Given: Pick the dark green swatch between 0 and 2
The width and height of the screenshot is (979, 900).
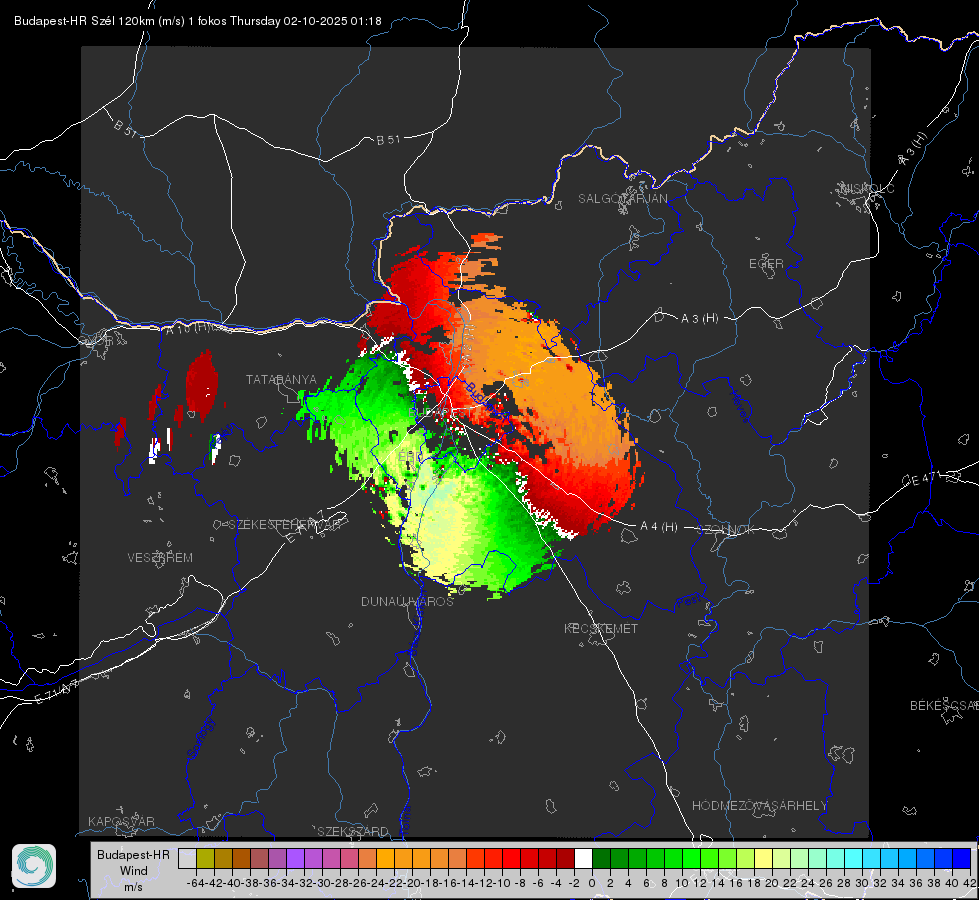Looking at the screenshot, I should pyautogui.click(x=601, y=858).
